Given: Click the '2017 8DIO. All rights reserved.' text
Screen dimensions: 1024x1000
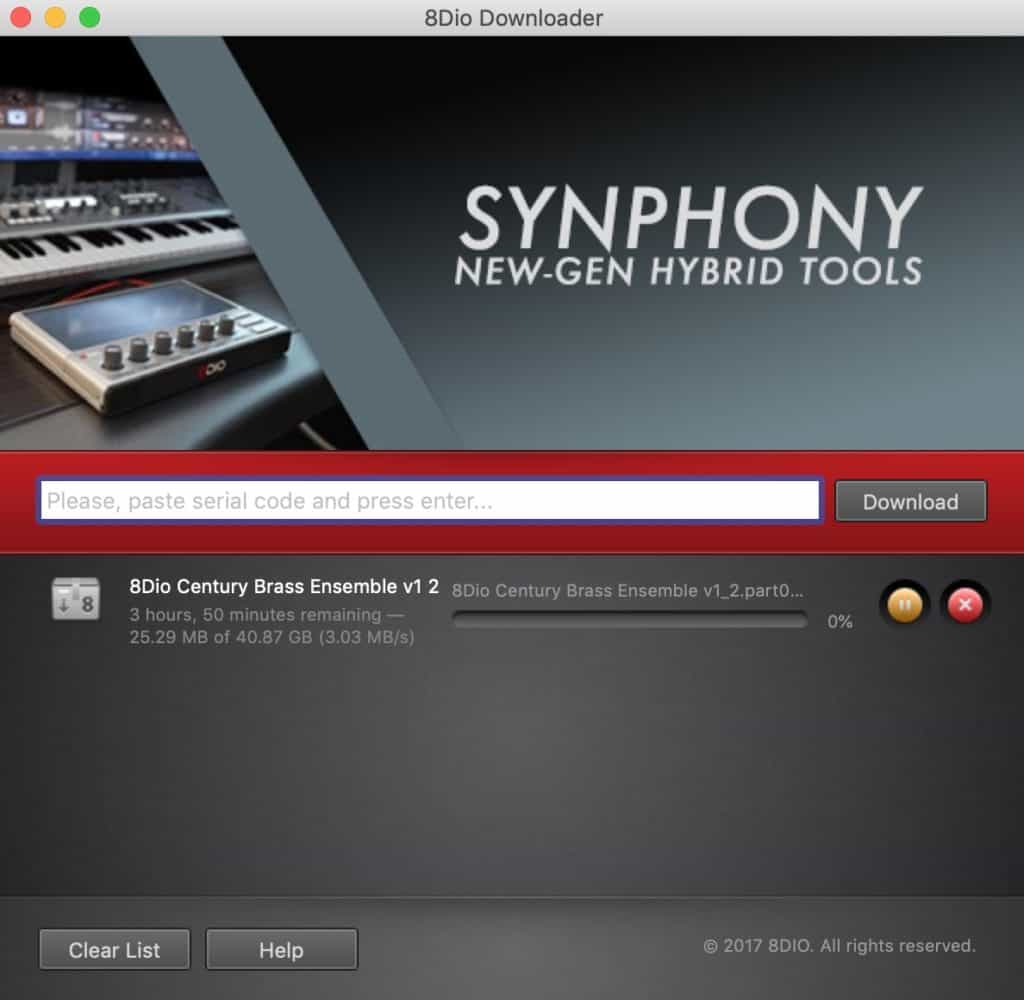Looking at the screenshot, I should (839, 946).
